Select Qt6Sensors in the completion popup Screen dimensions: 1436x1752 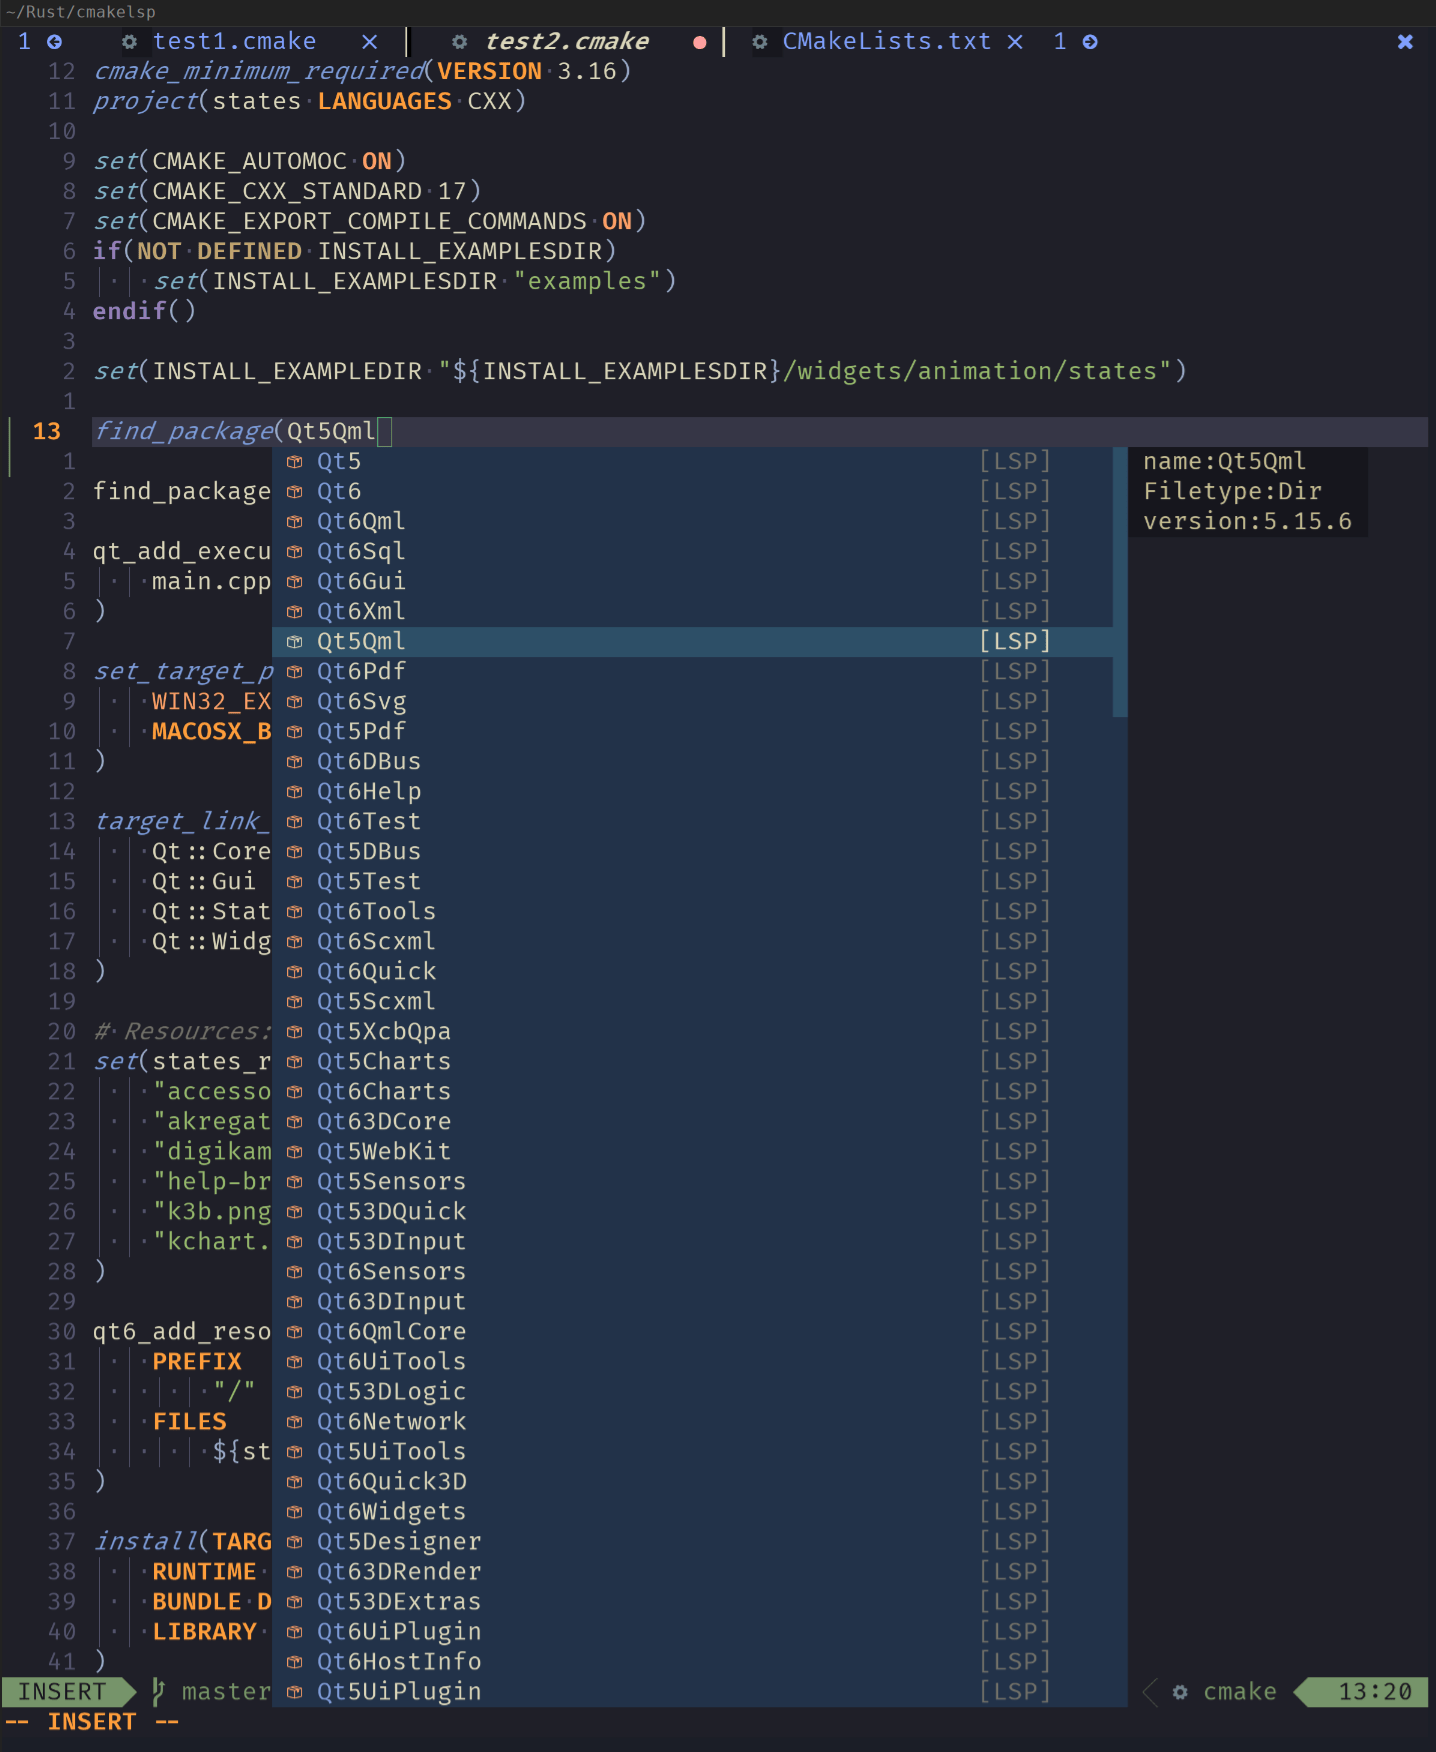[x=692, y=1271]
